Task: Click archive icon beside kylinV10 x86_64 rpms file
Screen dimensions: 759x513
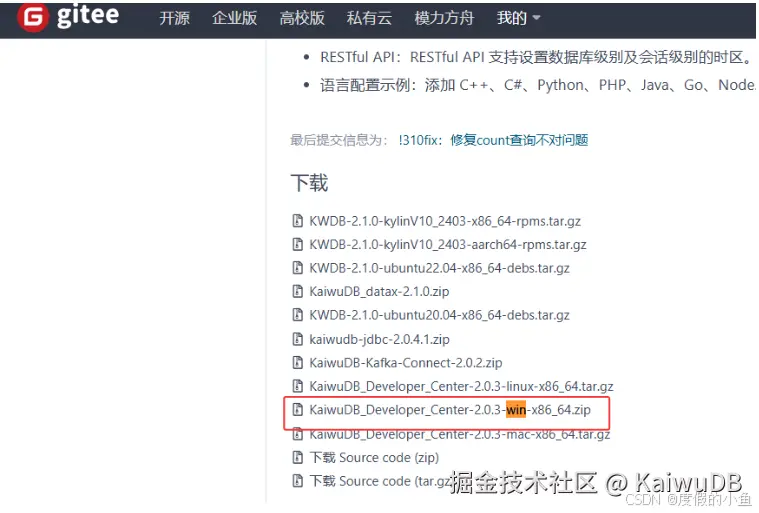Action: (298, 221)
